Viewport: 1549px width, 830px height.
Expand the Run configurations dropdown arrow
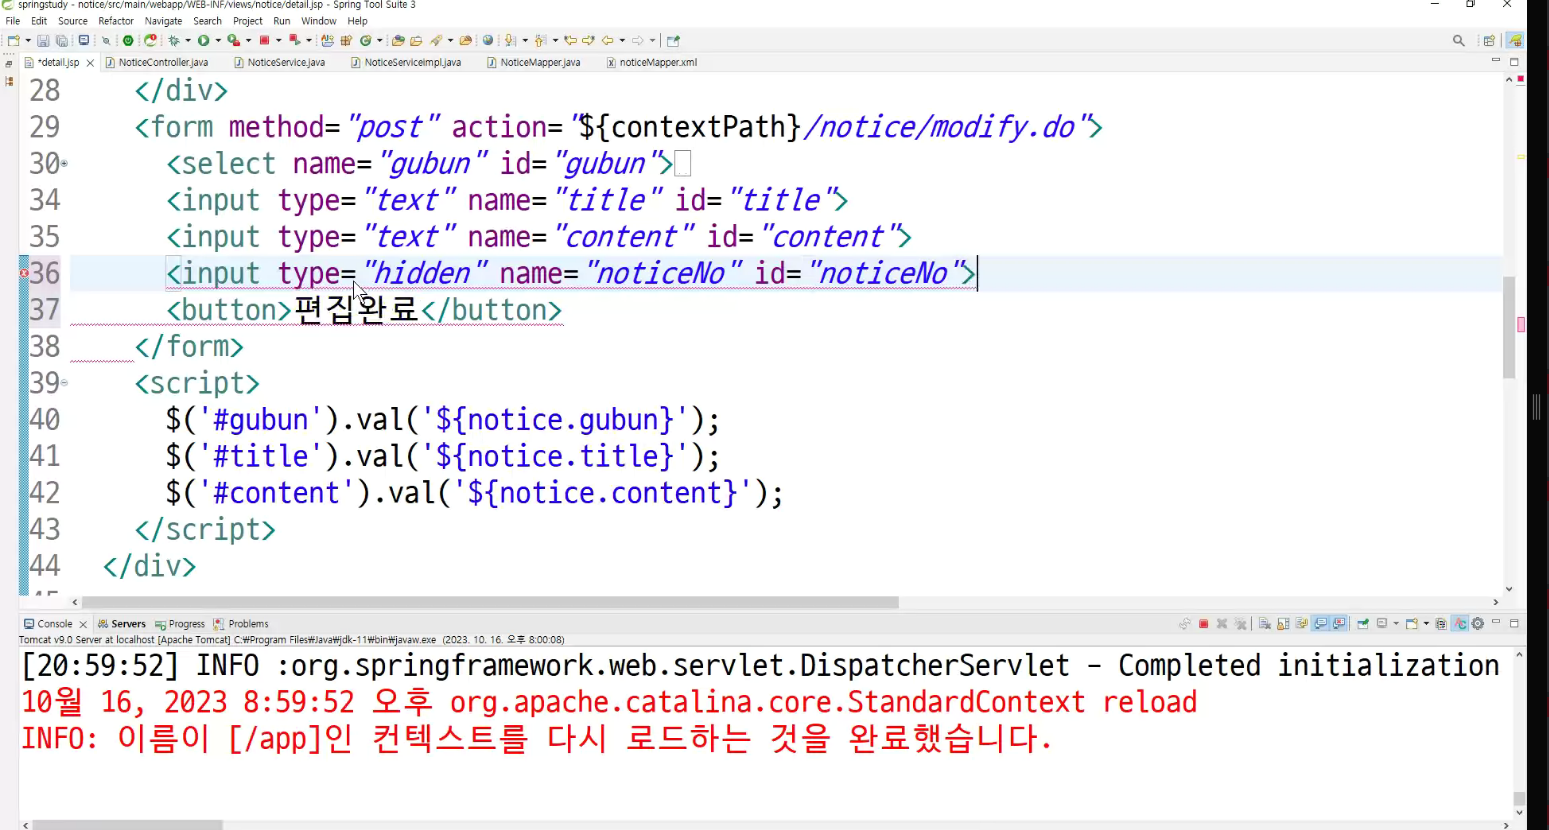218,41
